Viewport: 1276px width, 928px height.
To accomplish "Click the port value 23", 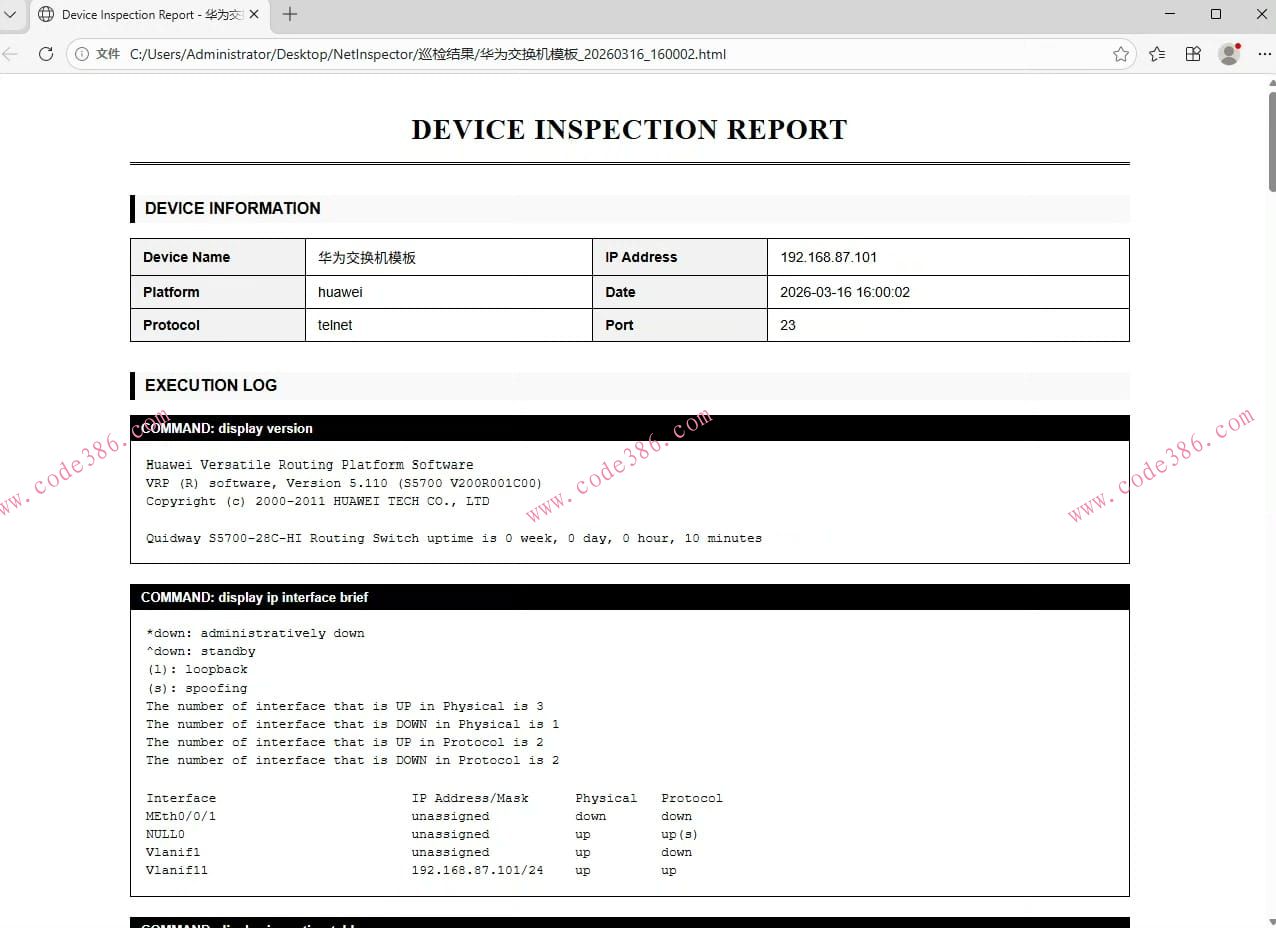I will [x=788, y=325].
